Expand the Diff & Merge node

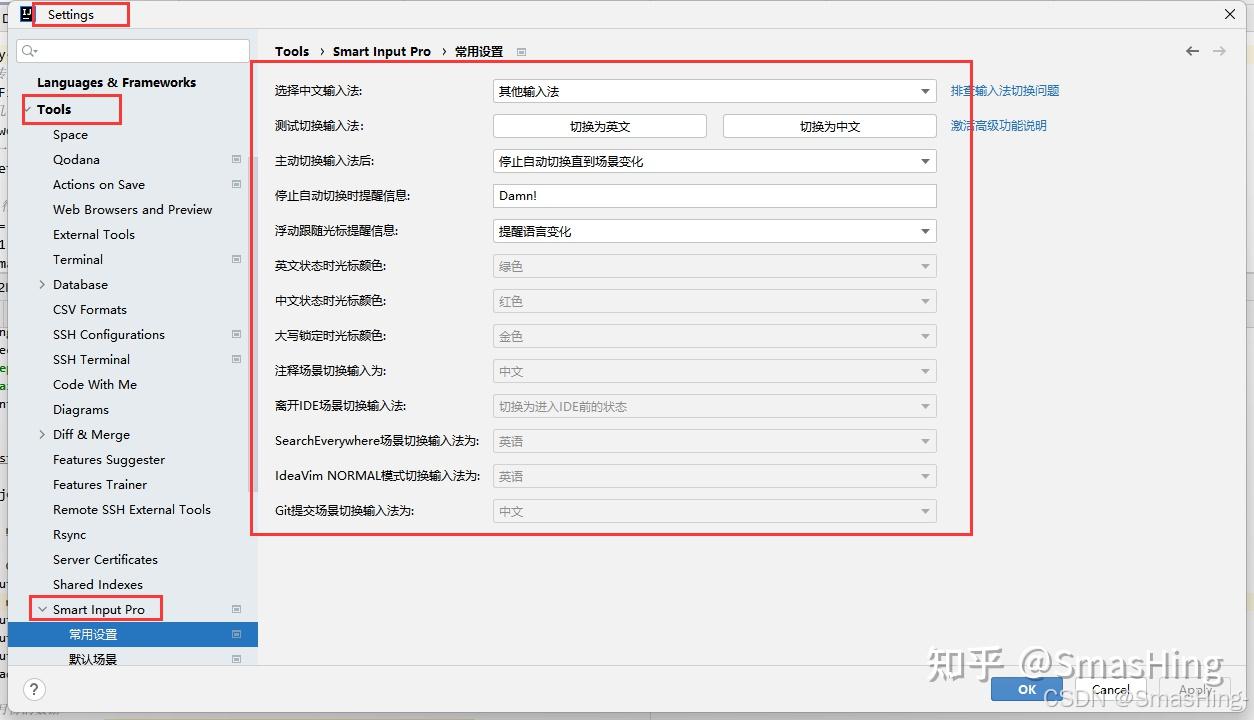pos(43,434)
